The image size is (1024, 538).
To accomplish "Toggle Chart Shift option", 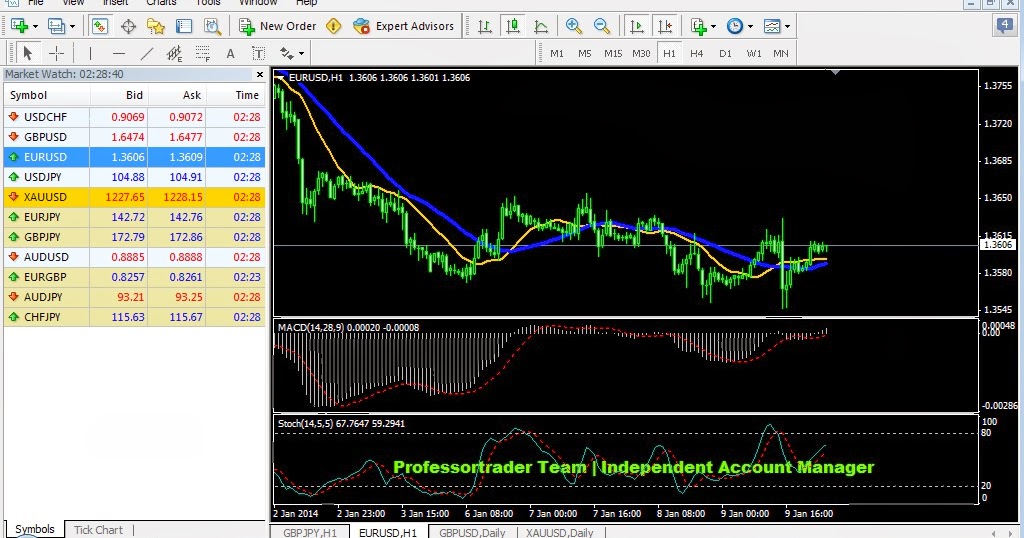I will [665, 26].
